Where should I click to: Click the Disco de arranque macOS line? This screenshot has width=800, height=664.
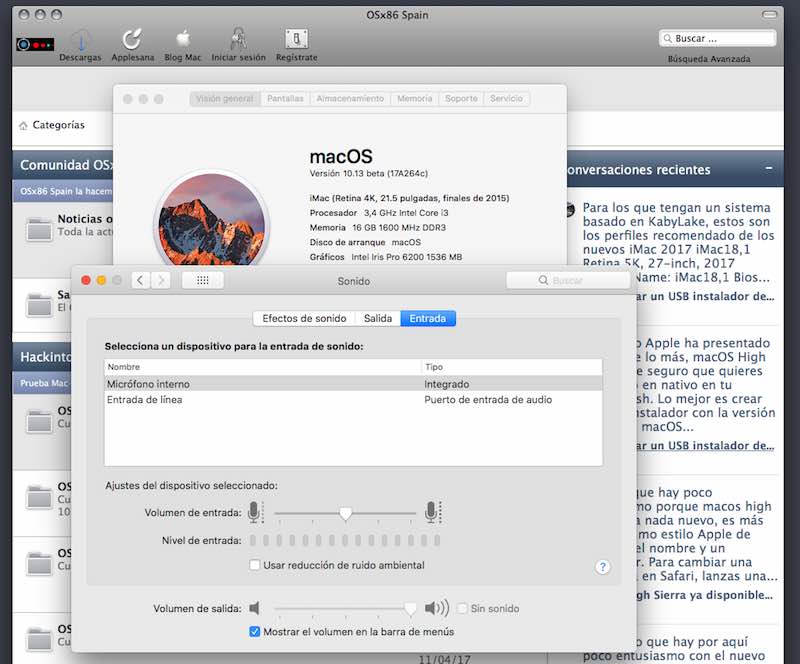[365, 242]
